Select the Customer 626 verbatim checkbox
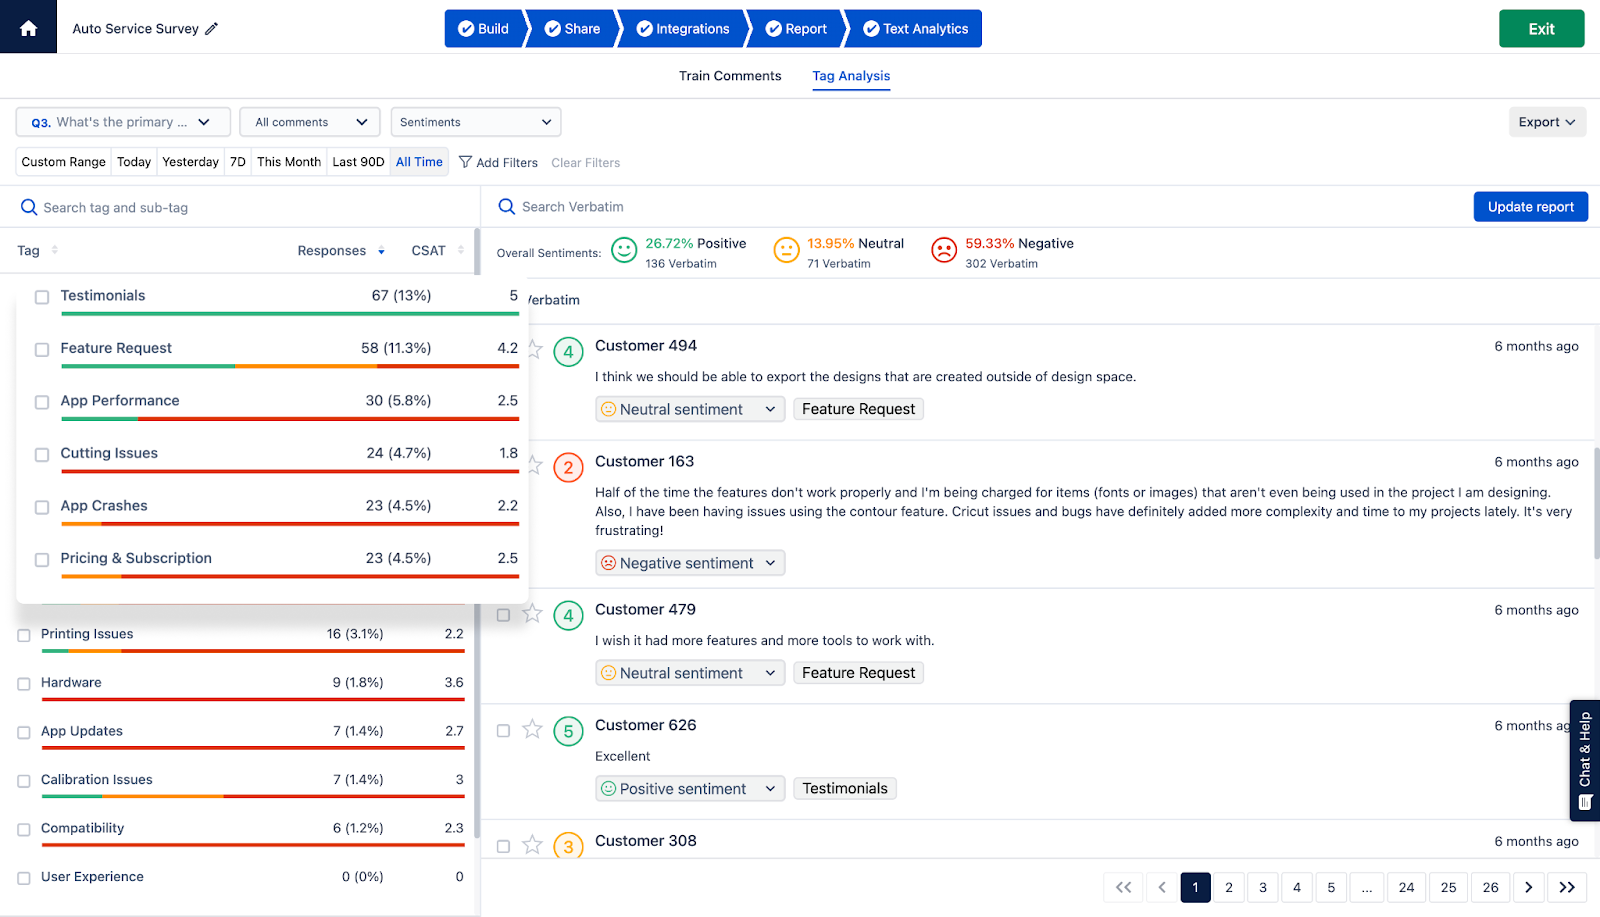The image size is (1600, 917). [x=503, y=731]
